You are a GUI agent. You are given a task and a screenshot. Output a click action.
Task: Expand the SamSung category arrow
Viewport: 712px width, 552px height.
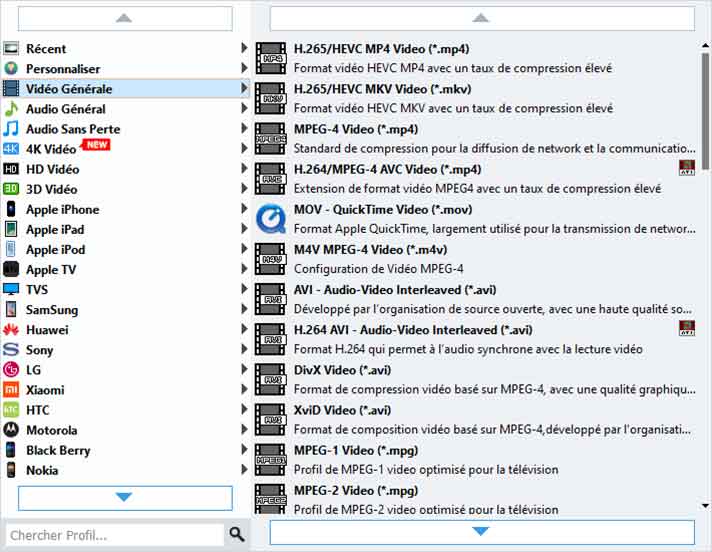coord(244,310)
